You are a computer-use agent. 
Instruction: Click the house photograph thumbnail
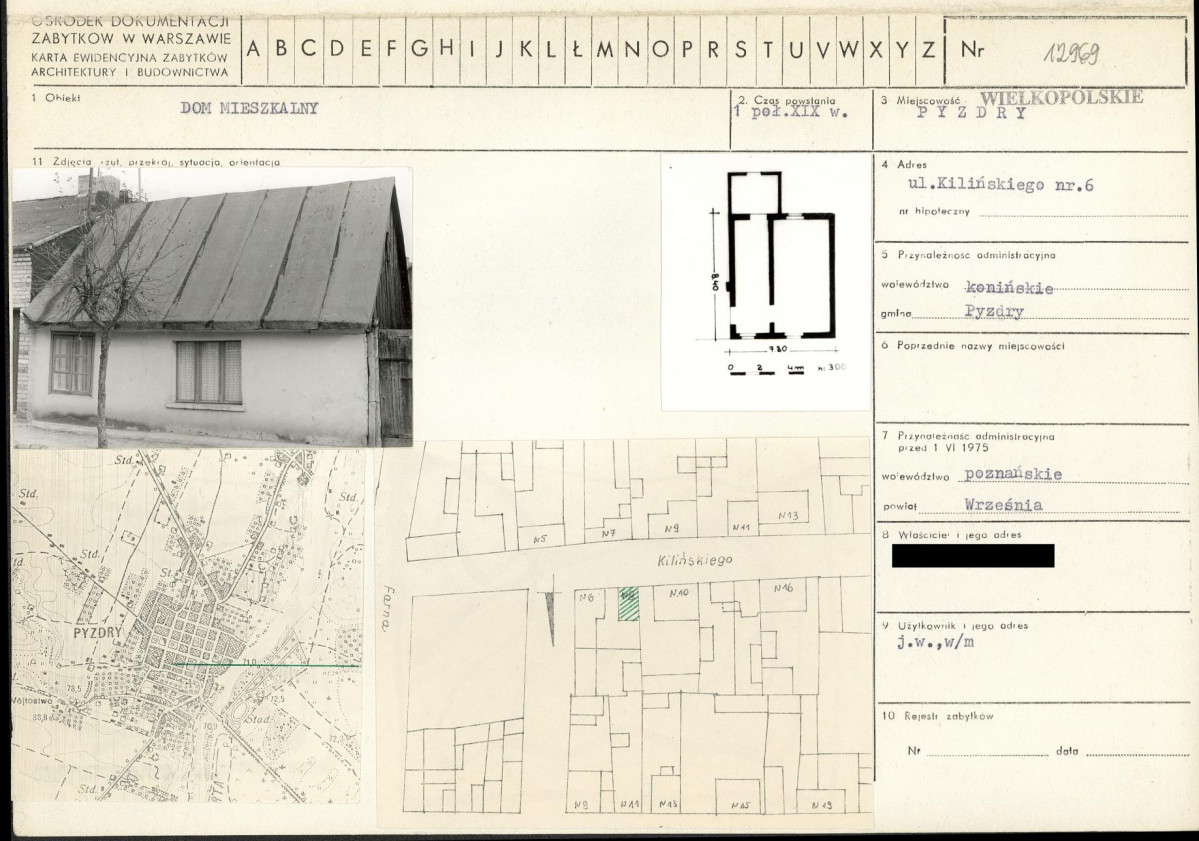212,307
